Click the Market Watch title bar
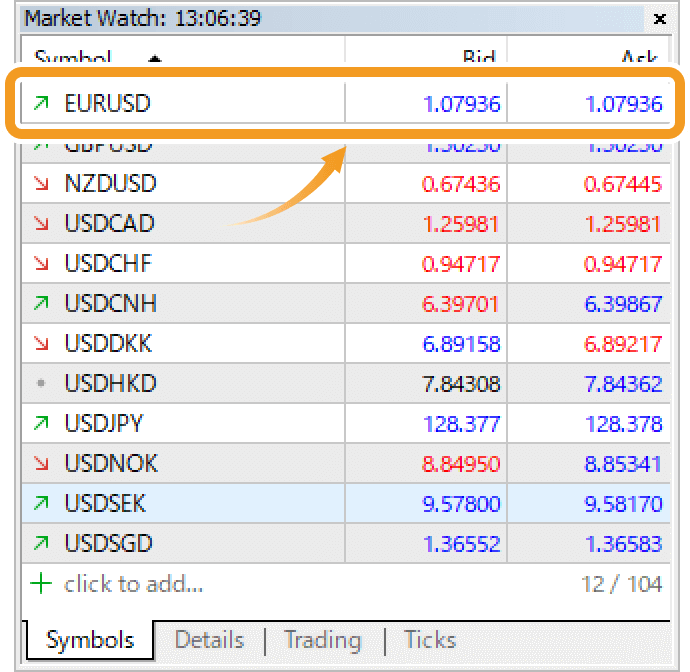 click(x=332, y=19)
